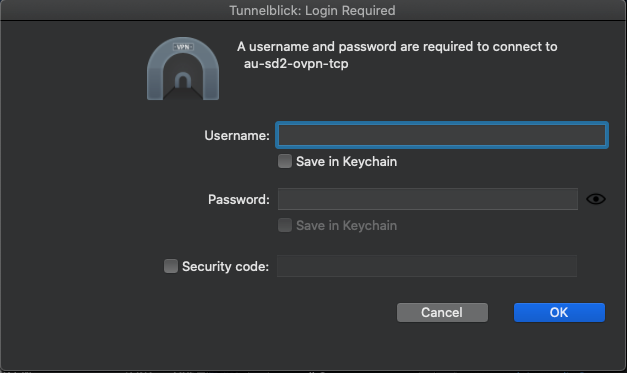Click the VPN badge atop the tunnel icon
627x373 pixels.
[183, 47]
